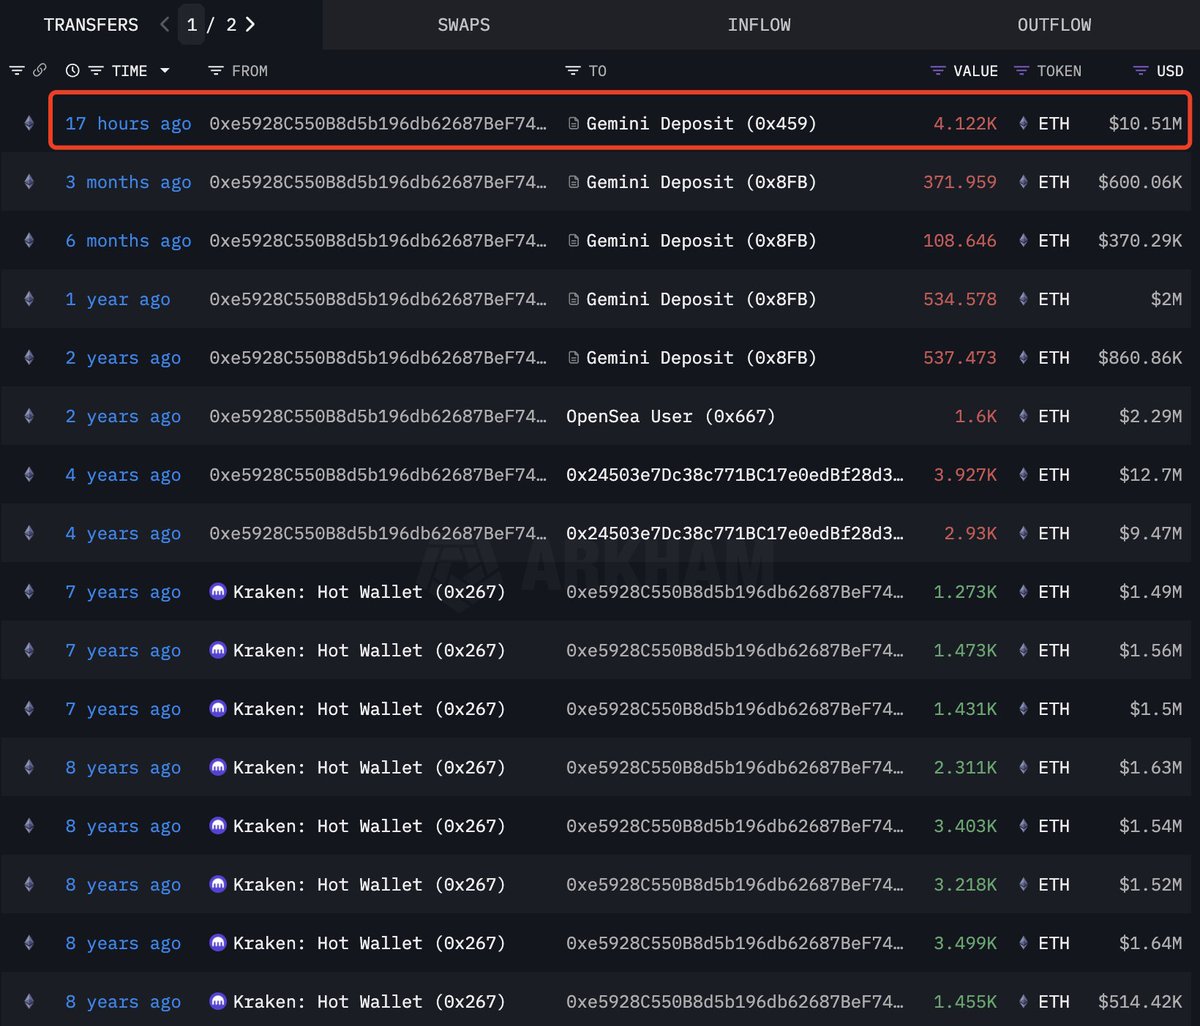Click the ETH token icon in the $2M row
This screenshot has height=1026, width=1200.
coord(1023,299)
